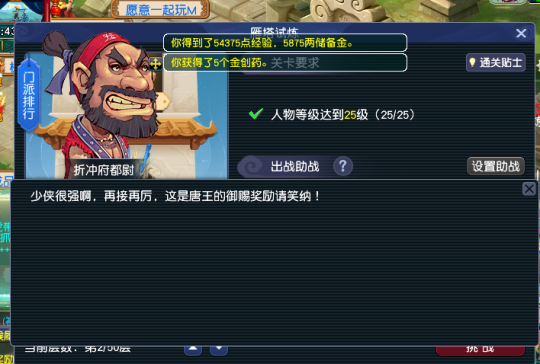Open the 通关贴士 tips button
The image size is (540, 364).
(x=496, y=62)
